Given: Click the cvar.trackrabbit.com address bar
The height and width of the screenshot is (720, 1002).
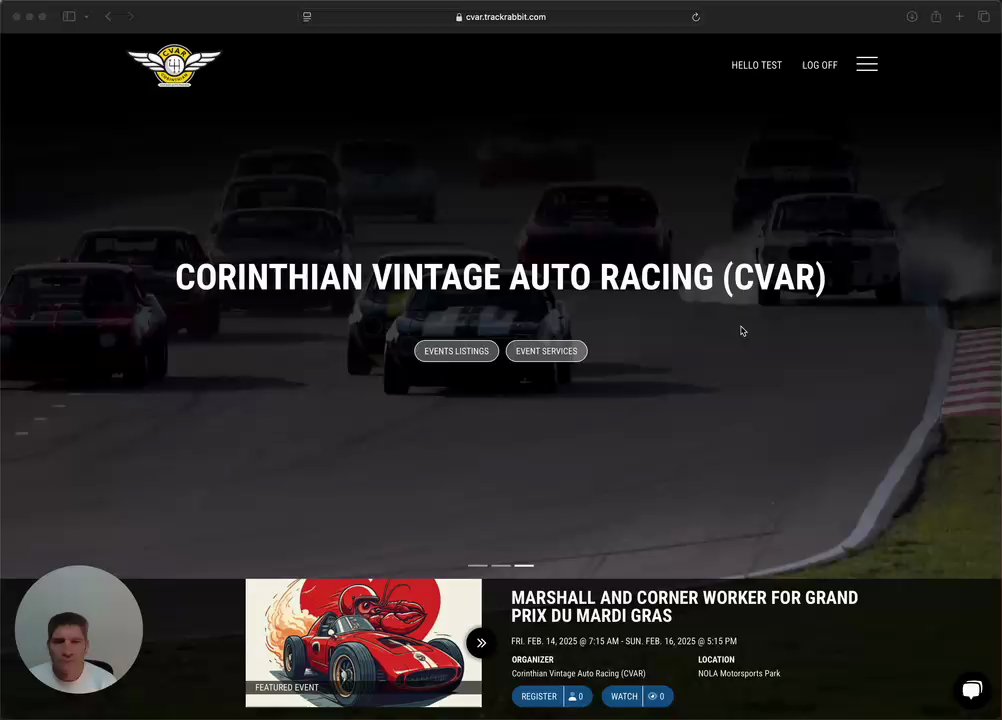Looking at the screenshot, I should coord(502,17).
